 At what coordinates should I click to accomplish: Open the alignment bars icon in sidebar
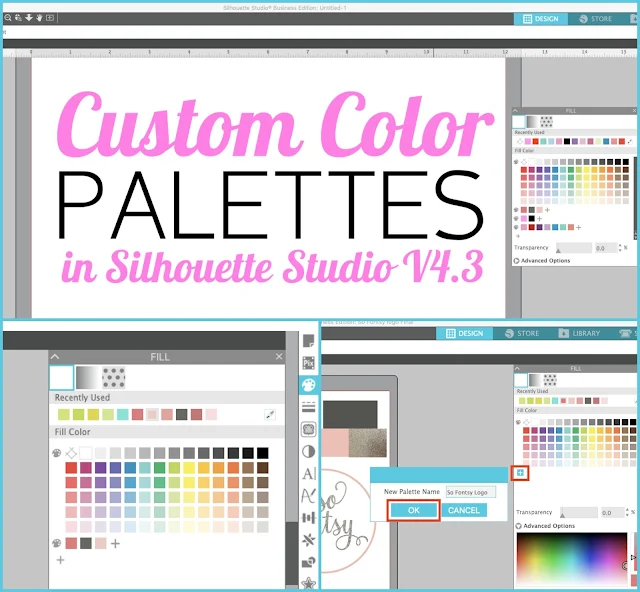[309, 518]
